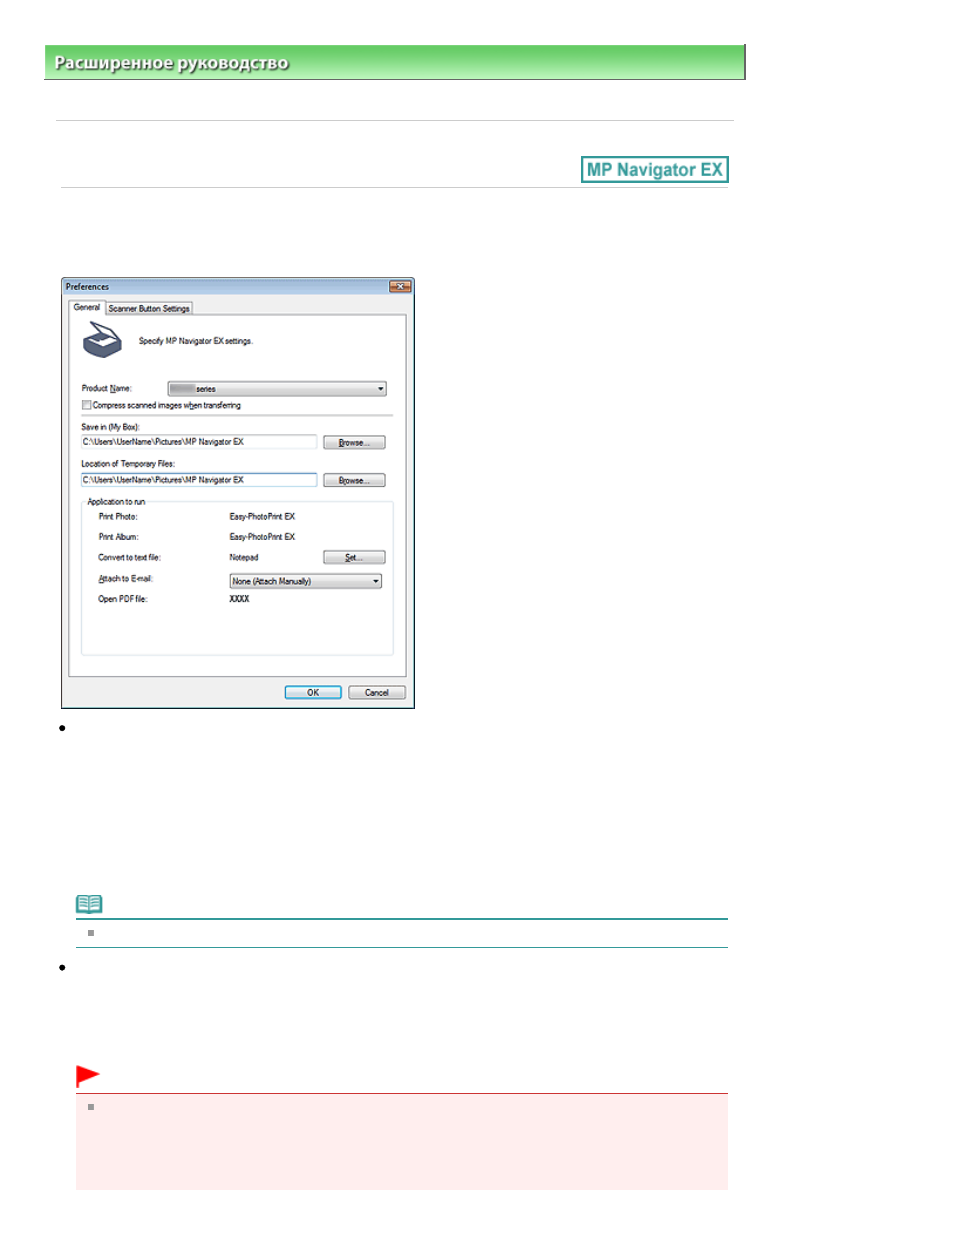Click the Convert to text file label

coord(129,558)
